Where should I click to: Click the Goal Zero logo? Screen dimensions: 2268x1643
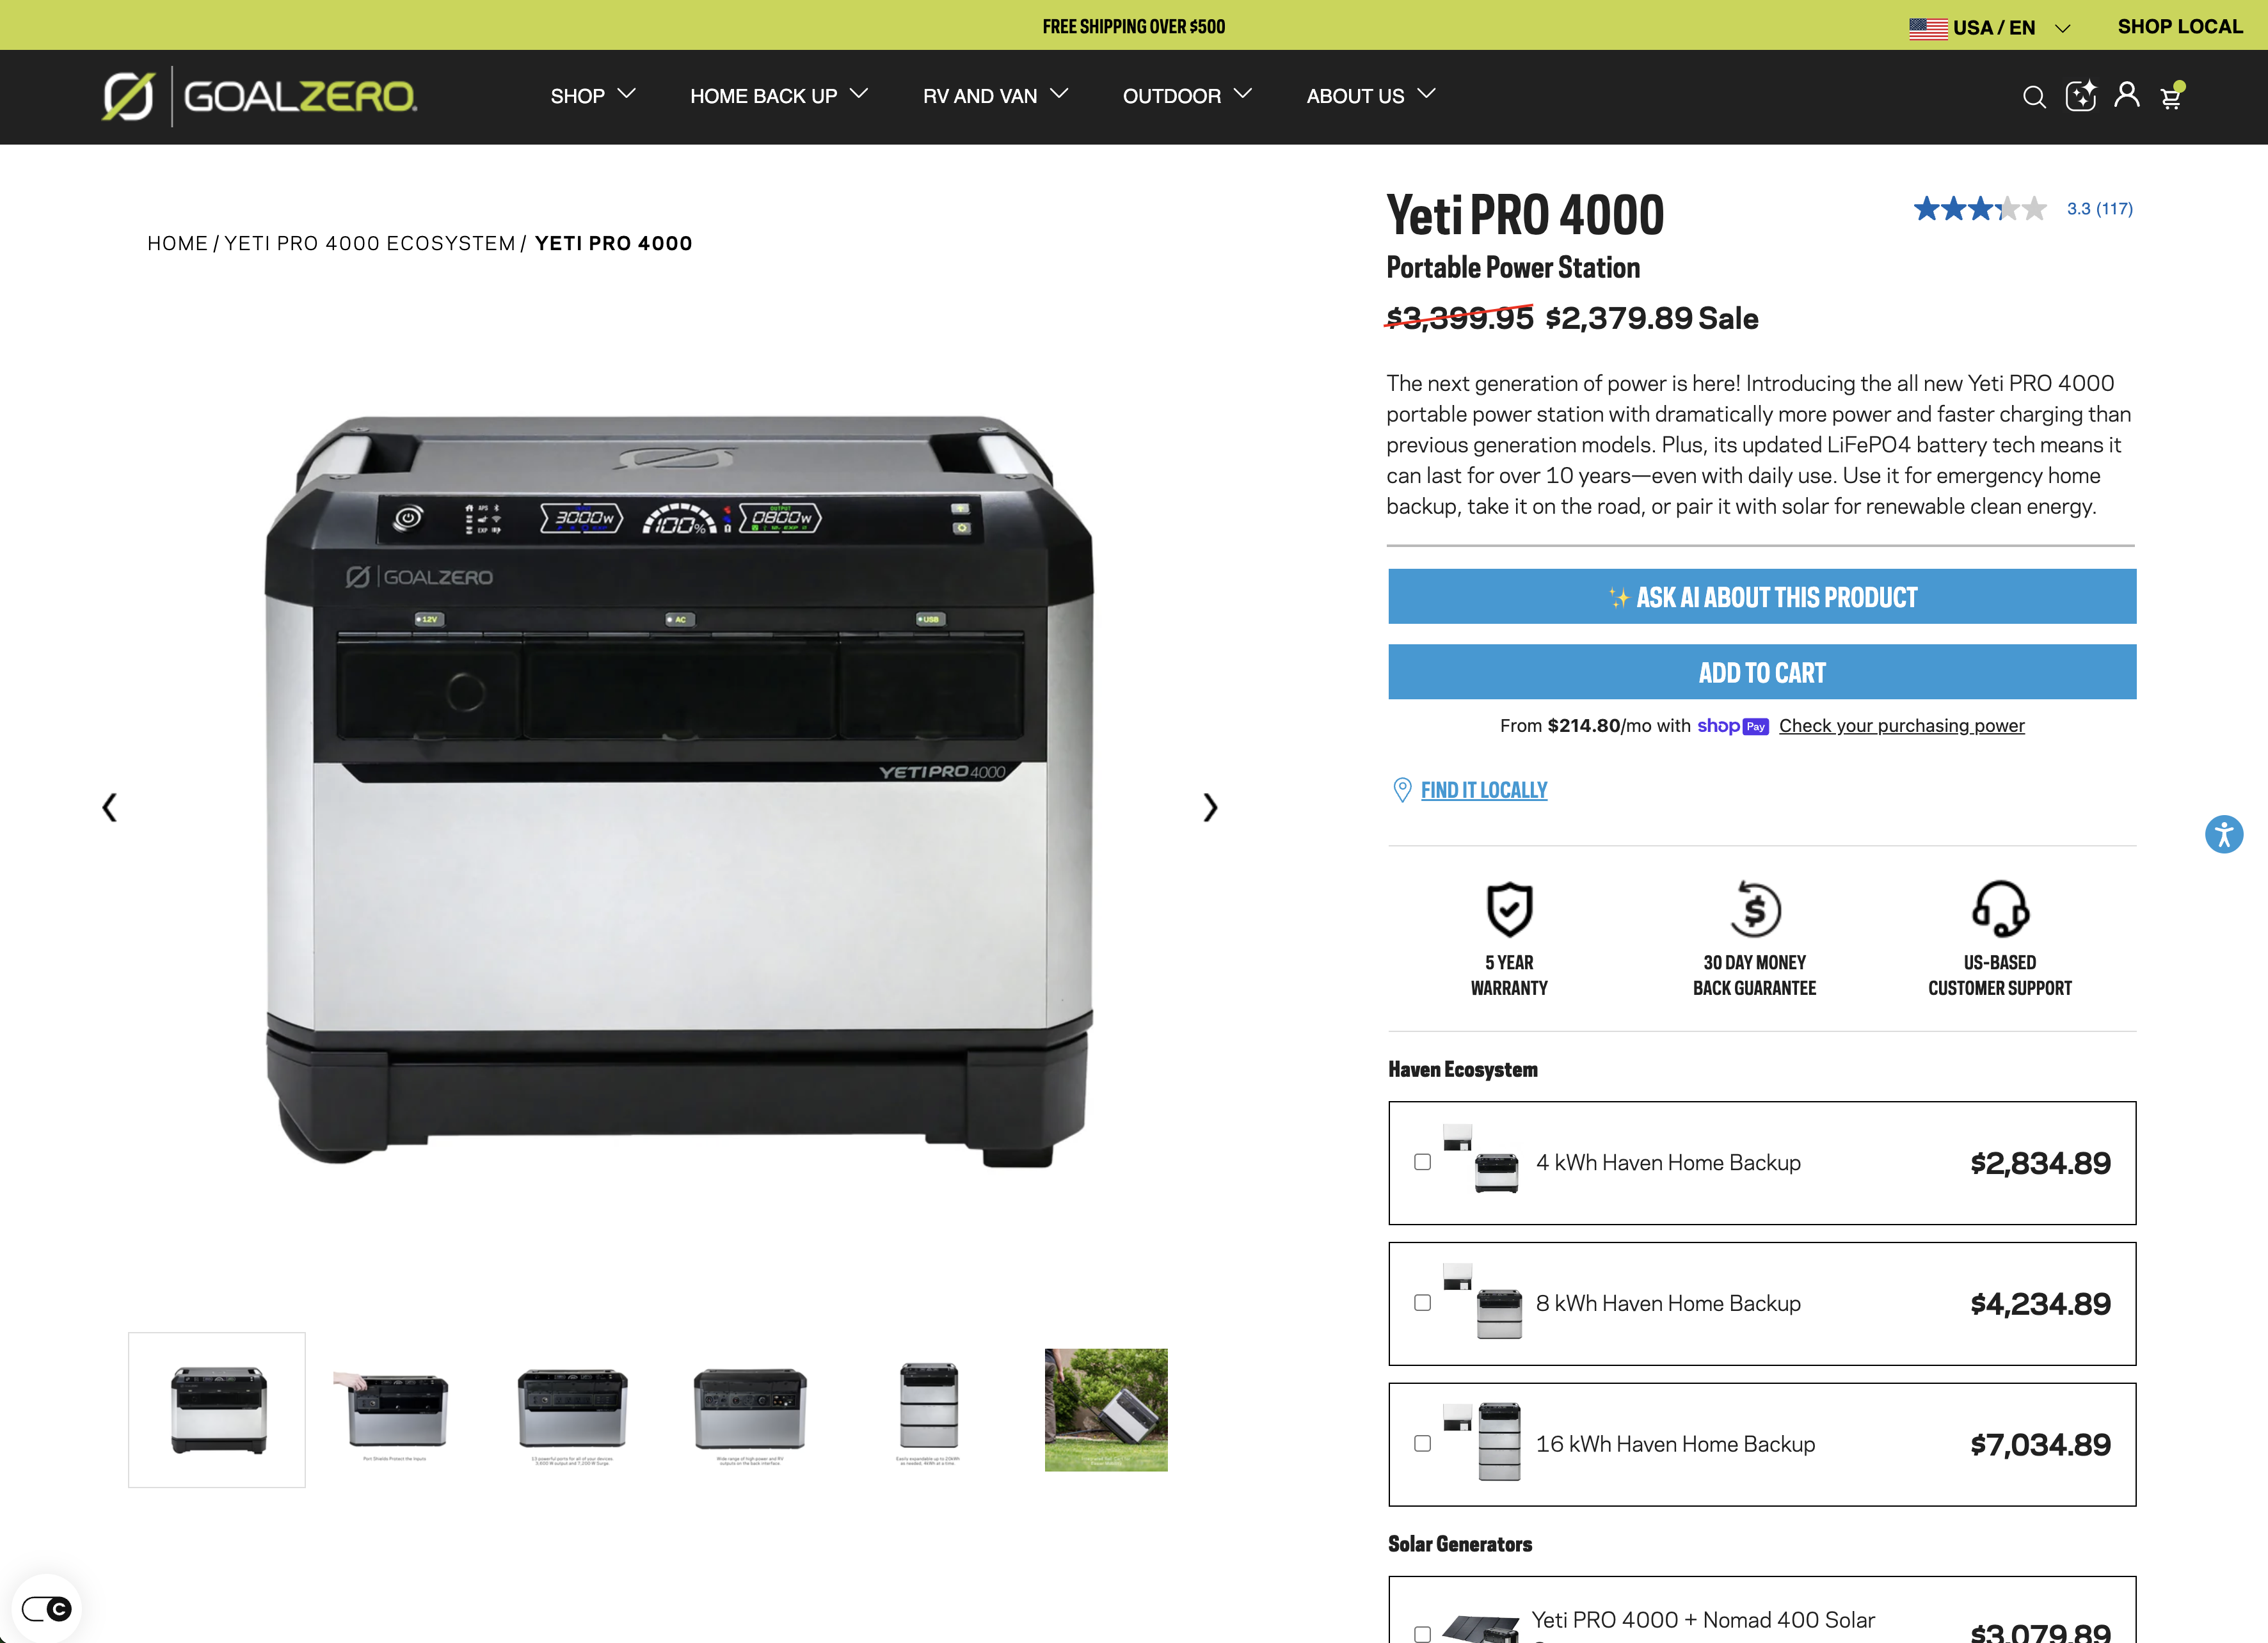coord(259,97)
